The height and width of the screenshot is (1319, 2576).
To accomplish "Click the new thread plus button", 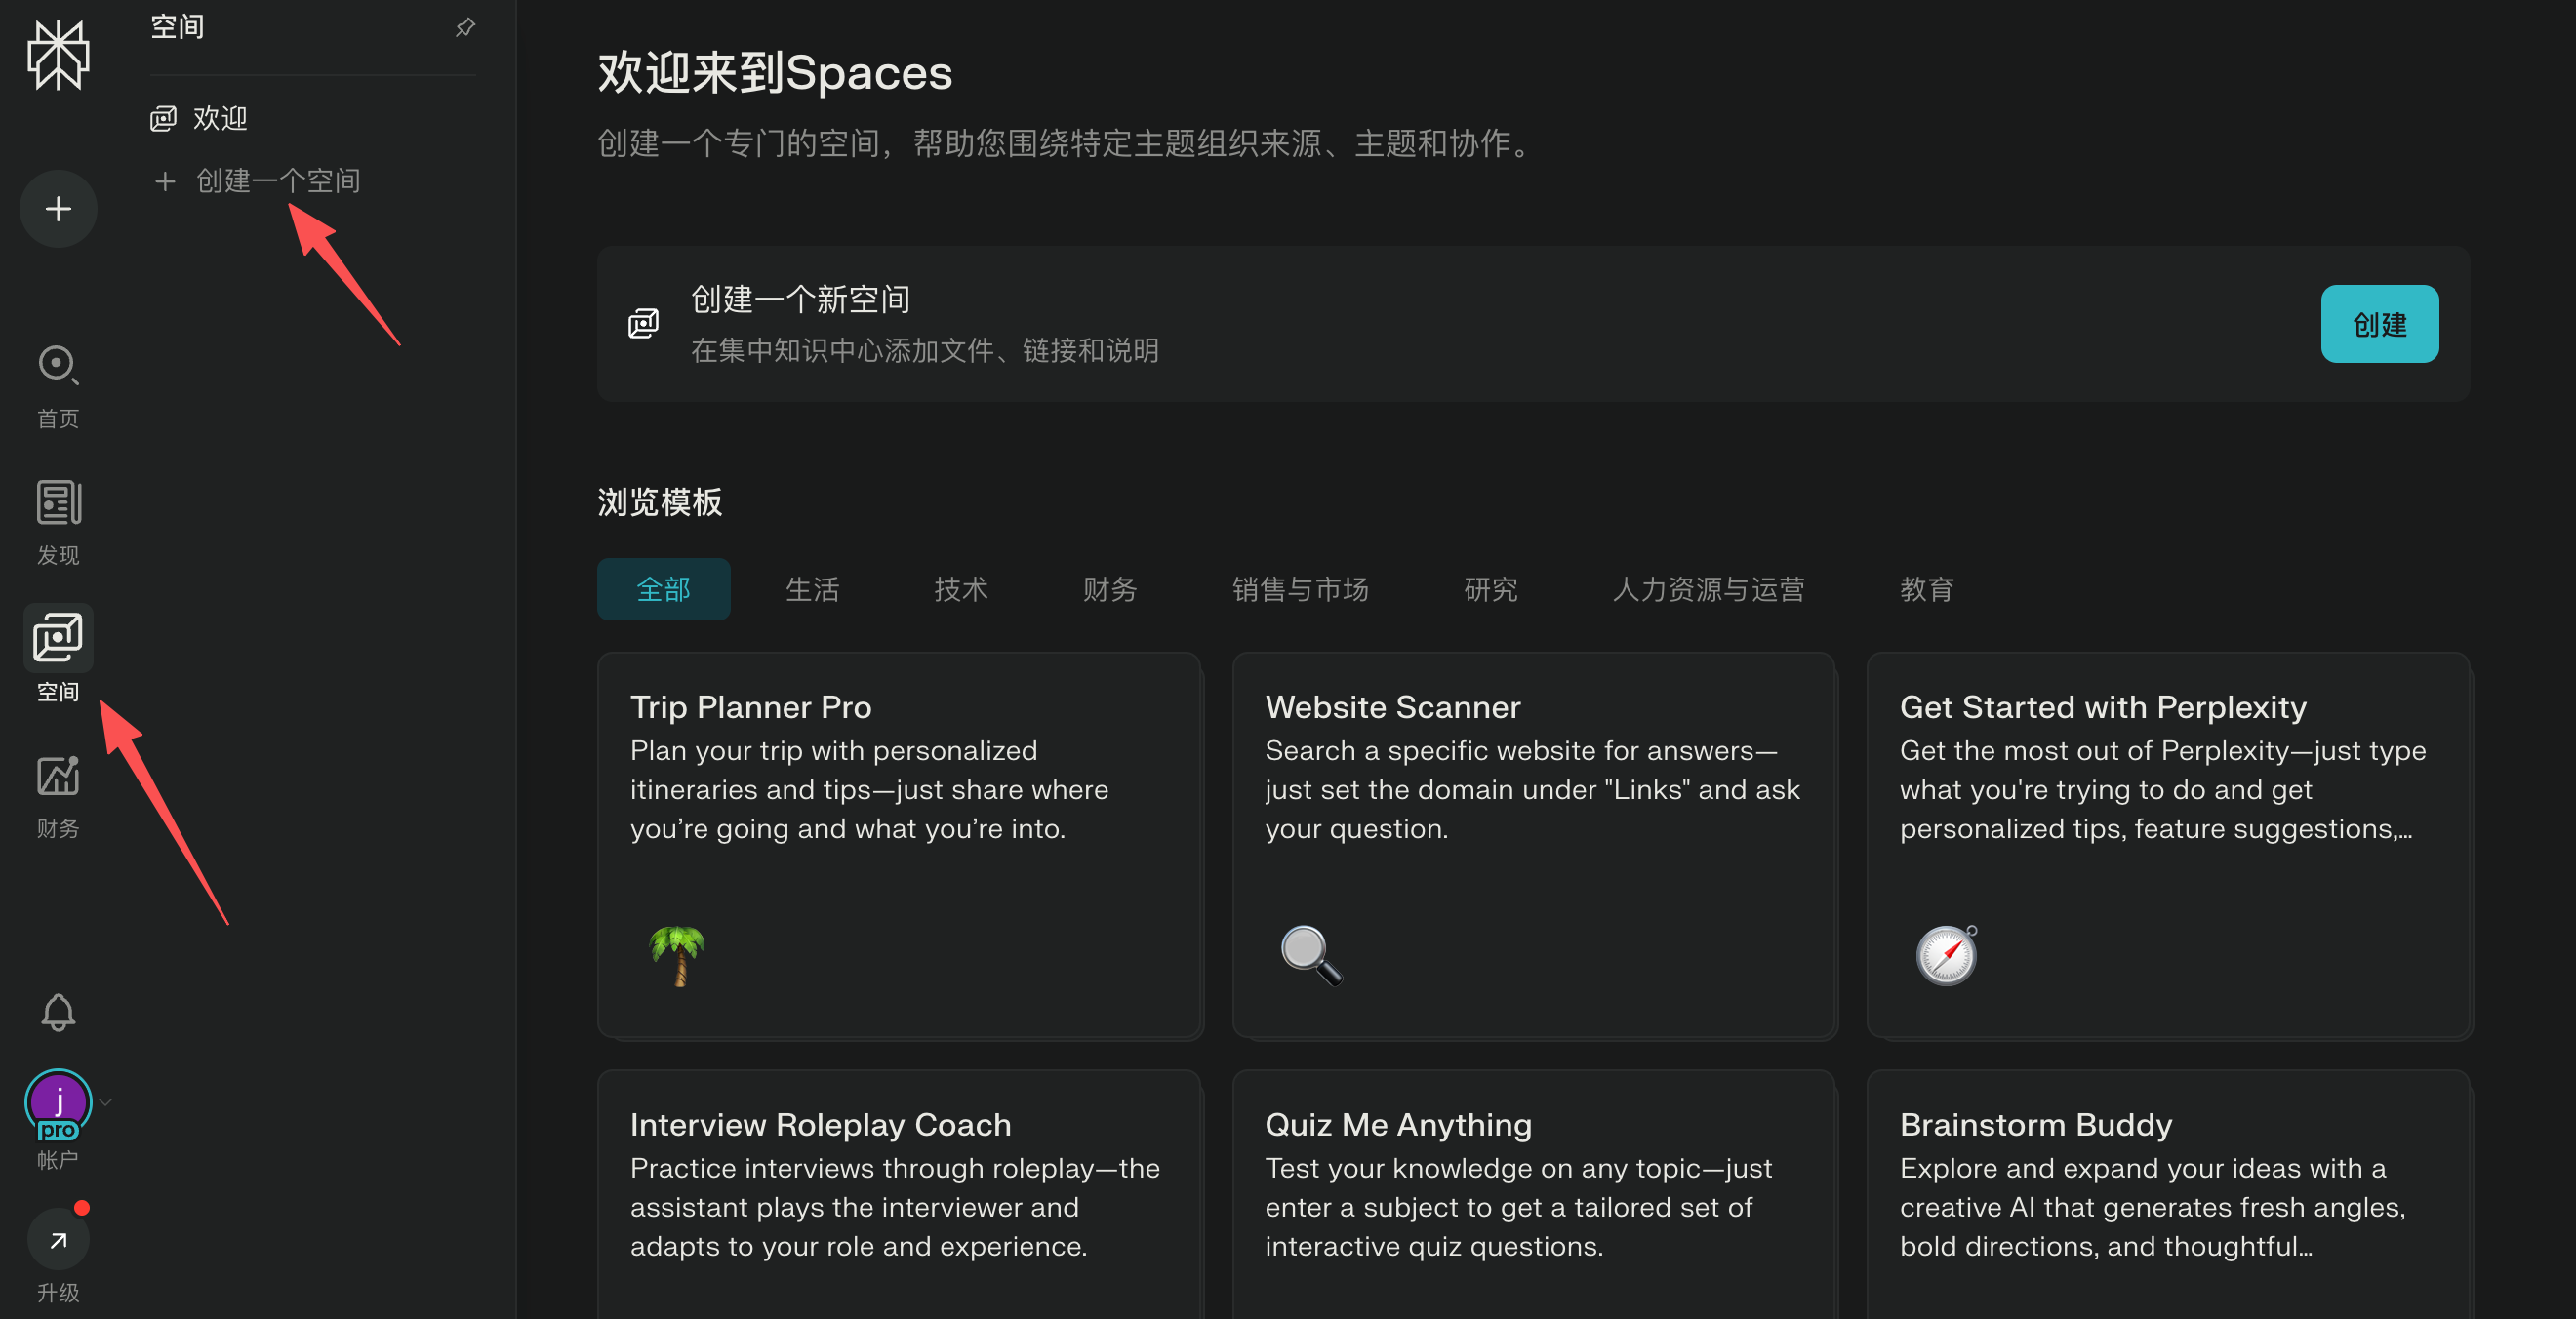I will [x=58, y=208].
